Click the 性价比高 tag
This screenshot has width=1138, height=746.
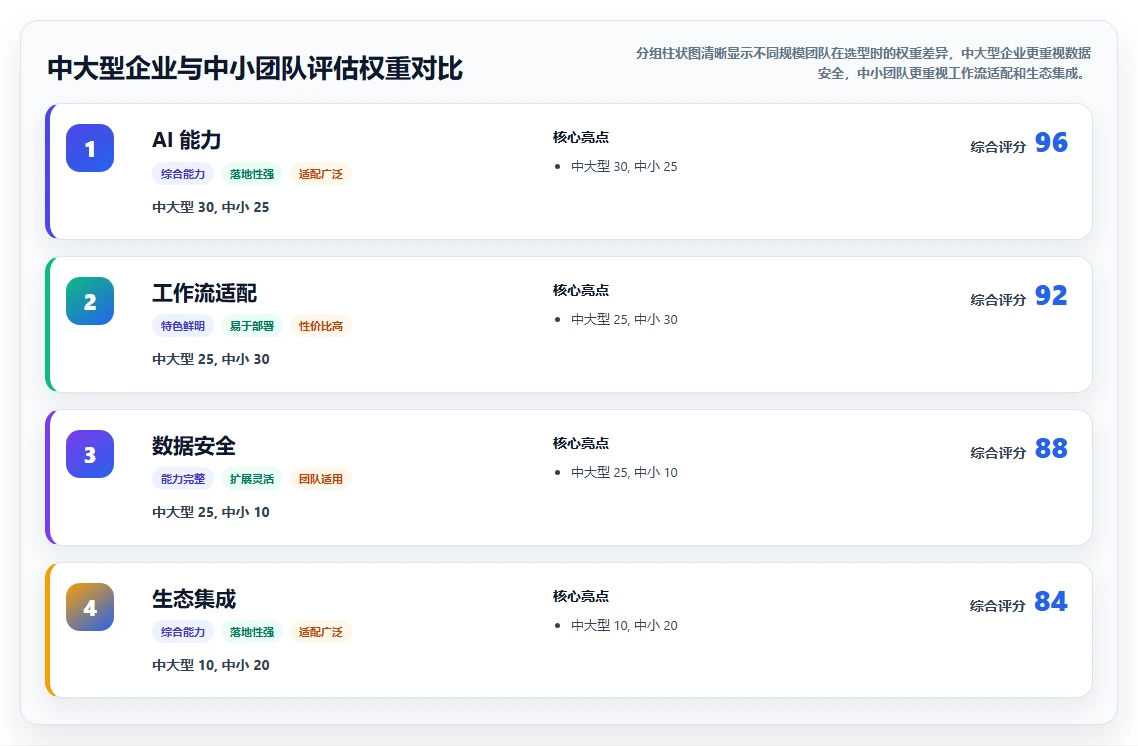point(321,327)
